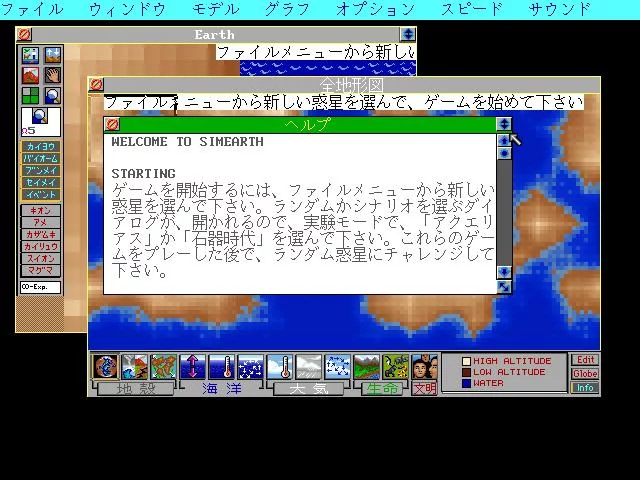Select the Examine magnifier tool
Screen dimensions: 640x480
[x=53, y=96]
